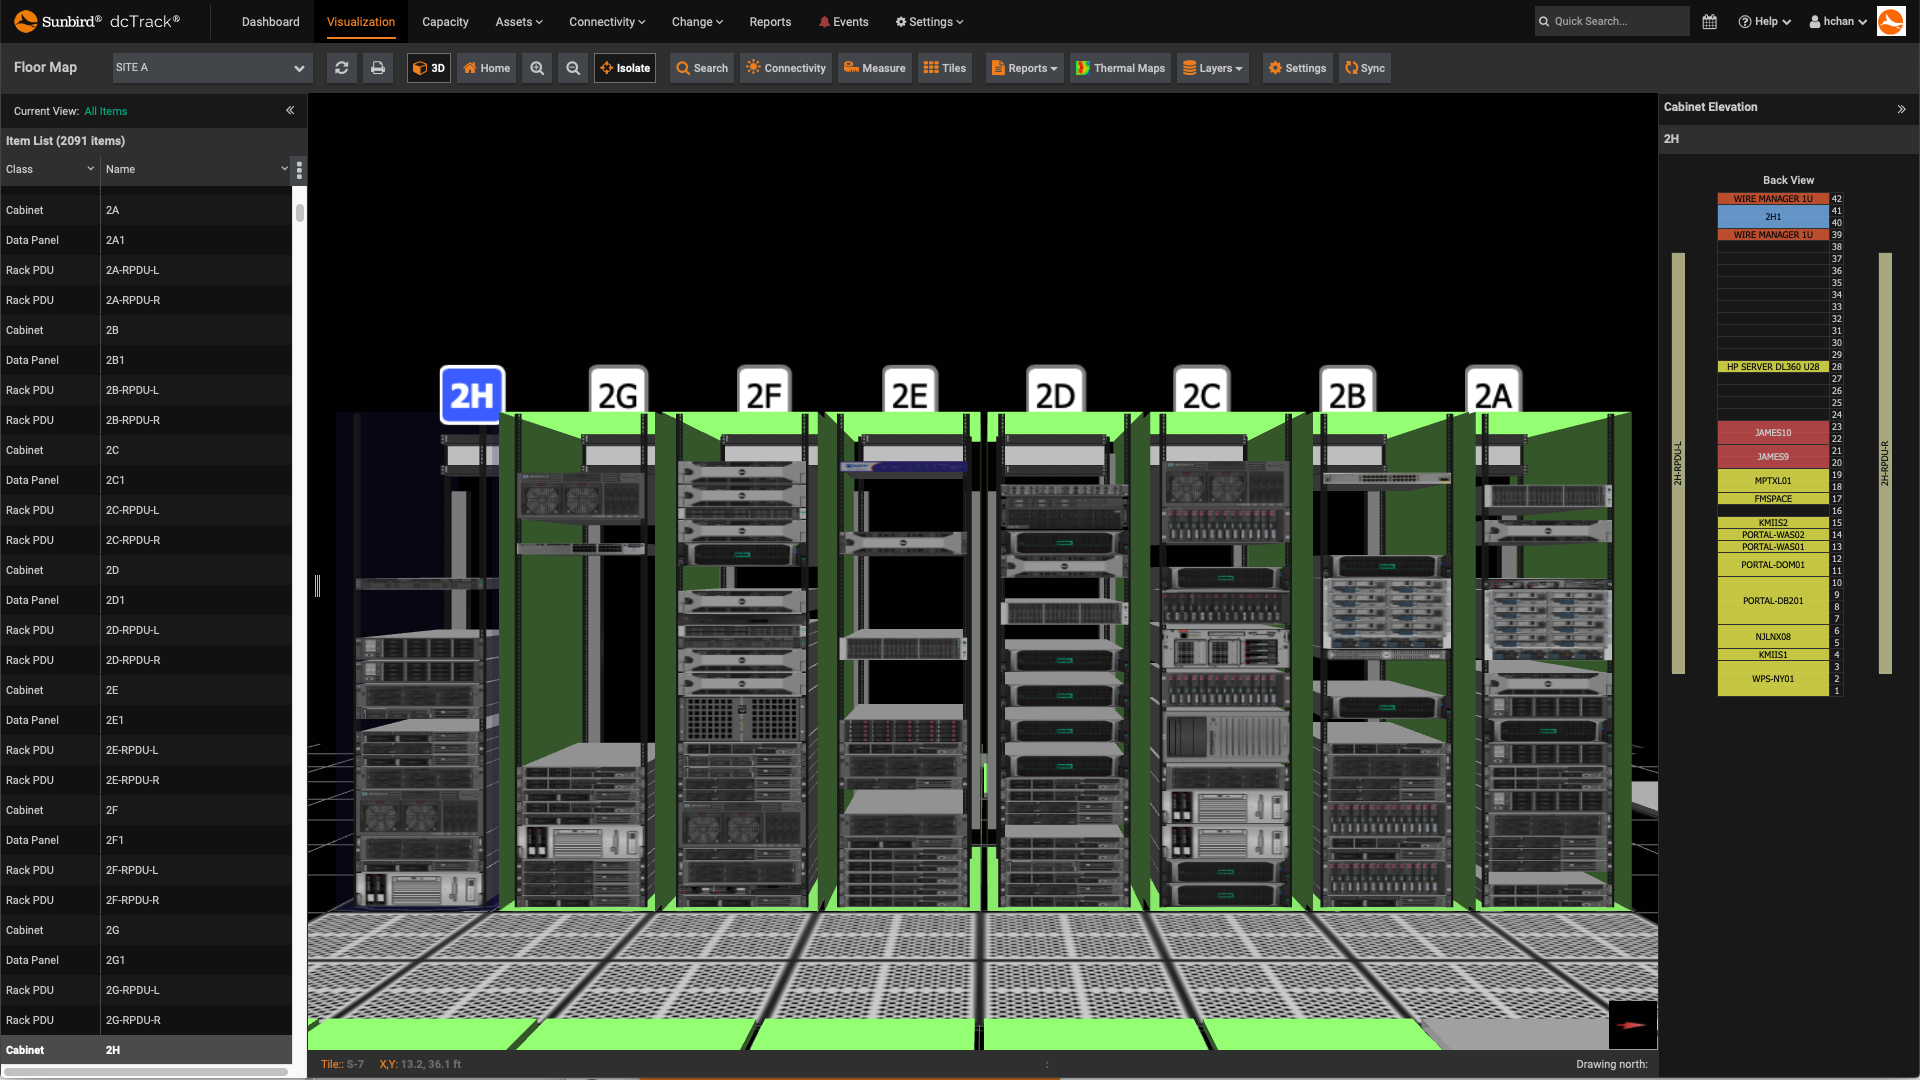The image size is (1920, 1080).
Task: Open the SITE A location selector
Action: coord(211,68)
